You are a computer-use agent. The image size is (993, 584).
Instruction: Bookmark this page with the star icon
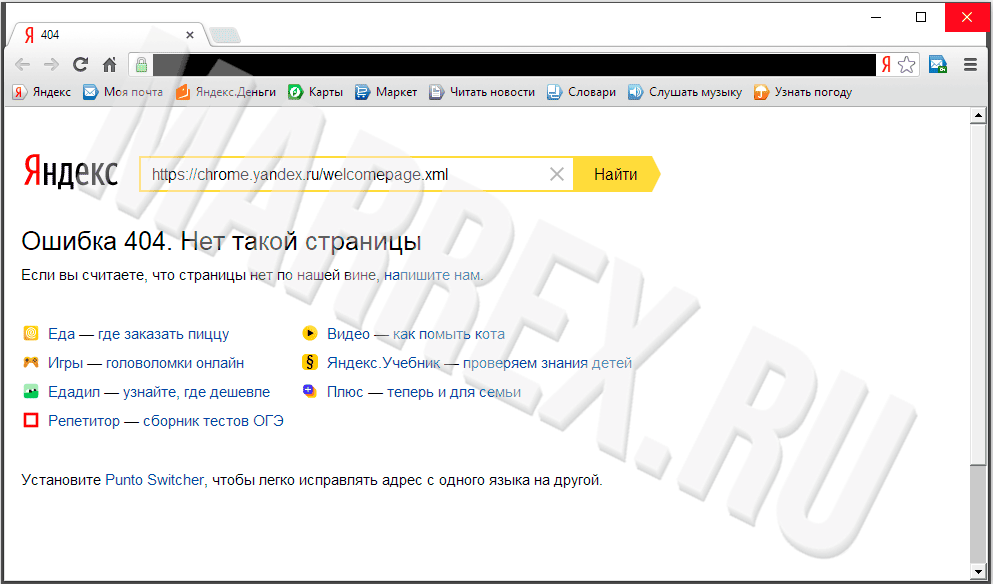[x=907, y=65]
